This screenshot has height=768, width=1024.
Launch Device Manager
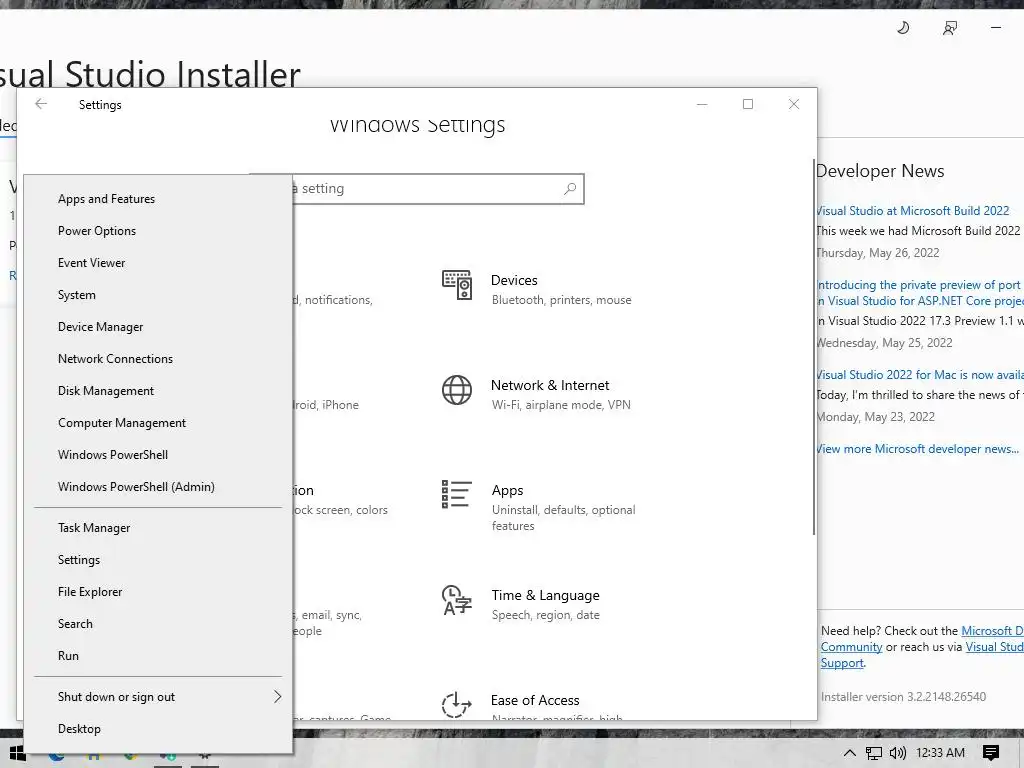(x=158, y=327)
